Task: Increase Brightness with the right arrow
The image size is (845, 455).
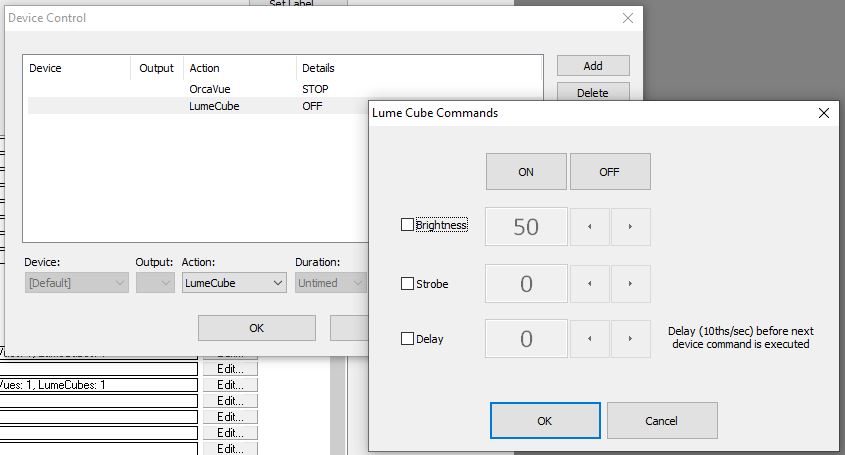Action: click(x=630, y=226)
